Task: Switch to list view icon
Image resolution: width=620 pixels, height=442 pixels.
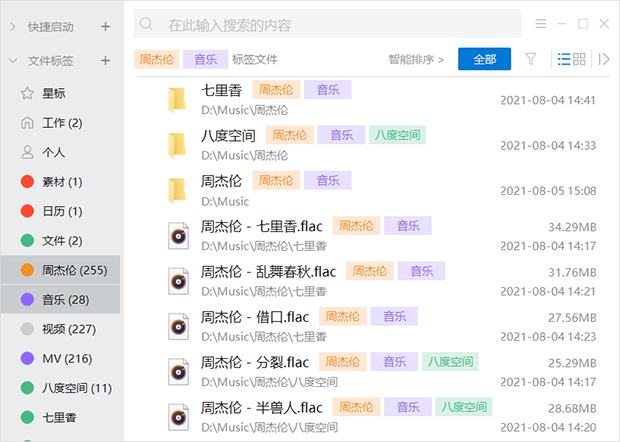Action: 564,59
